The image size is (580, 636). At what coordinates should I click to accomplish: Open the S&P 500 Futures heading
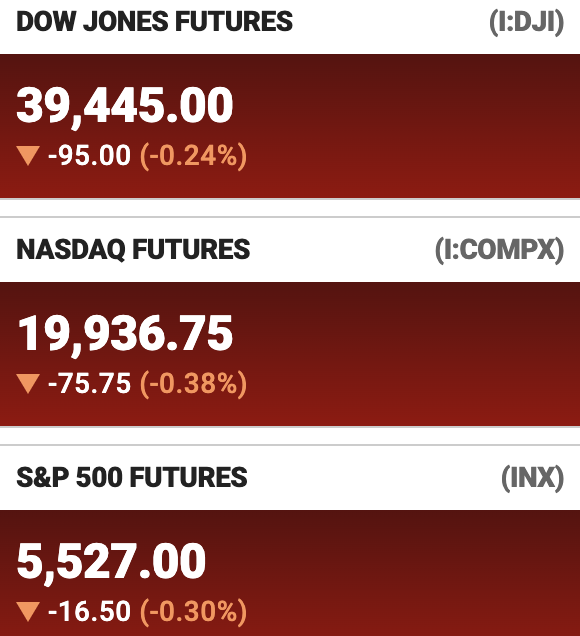point(132,477)
